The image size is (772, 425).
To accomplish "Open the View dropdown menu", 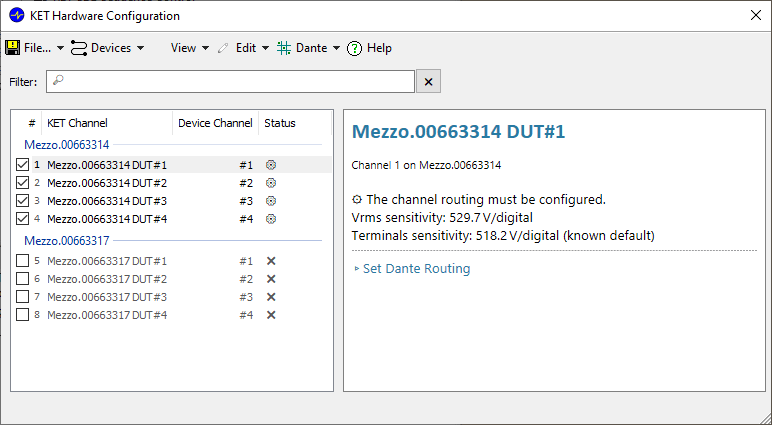I will pos(190,48).
